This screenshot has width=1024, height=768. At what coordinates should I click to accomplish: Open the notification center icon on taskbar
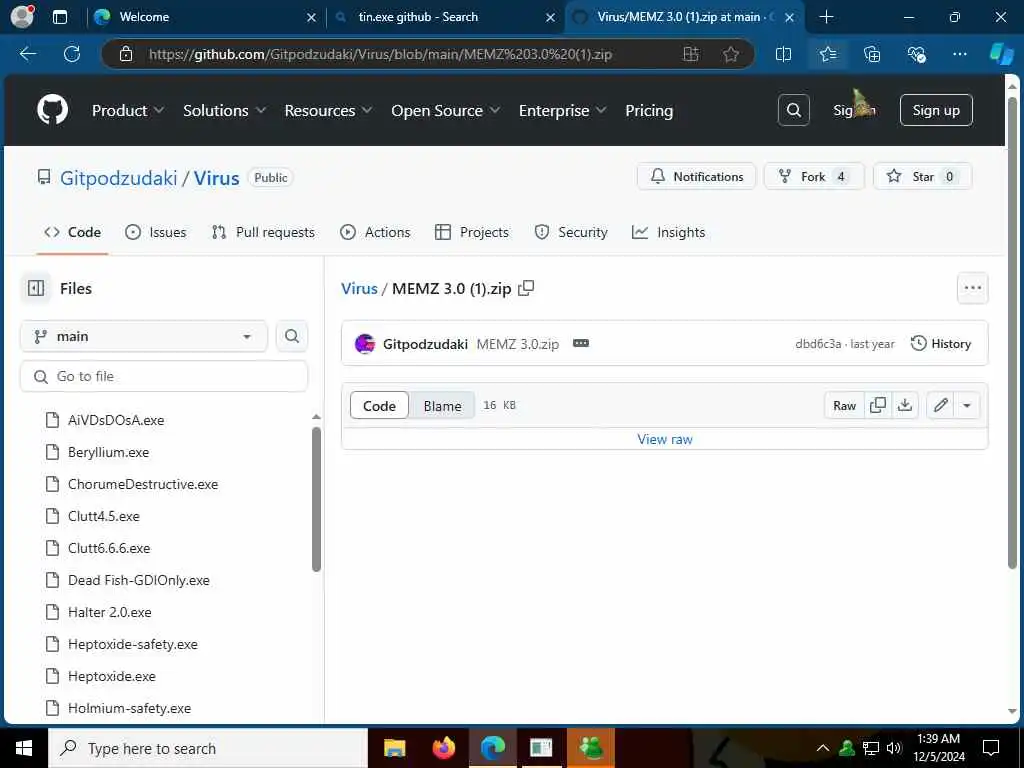991,748
